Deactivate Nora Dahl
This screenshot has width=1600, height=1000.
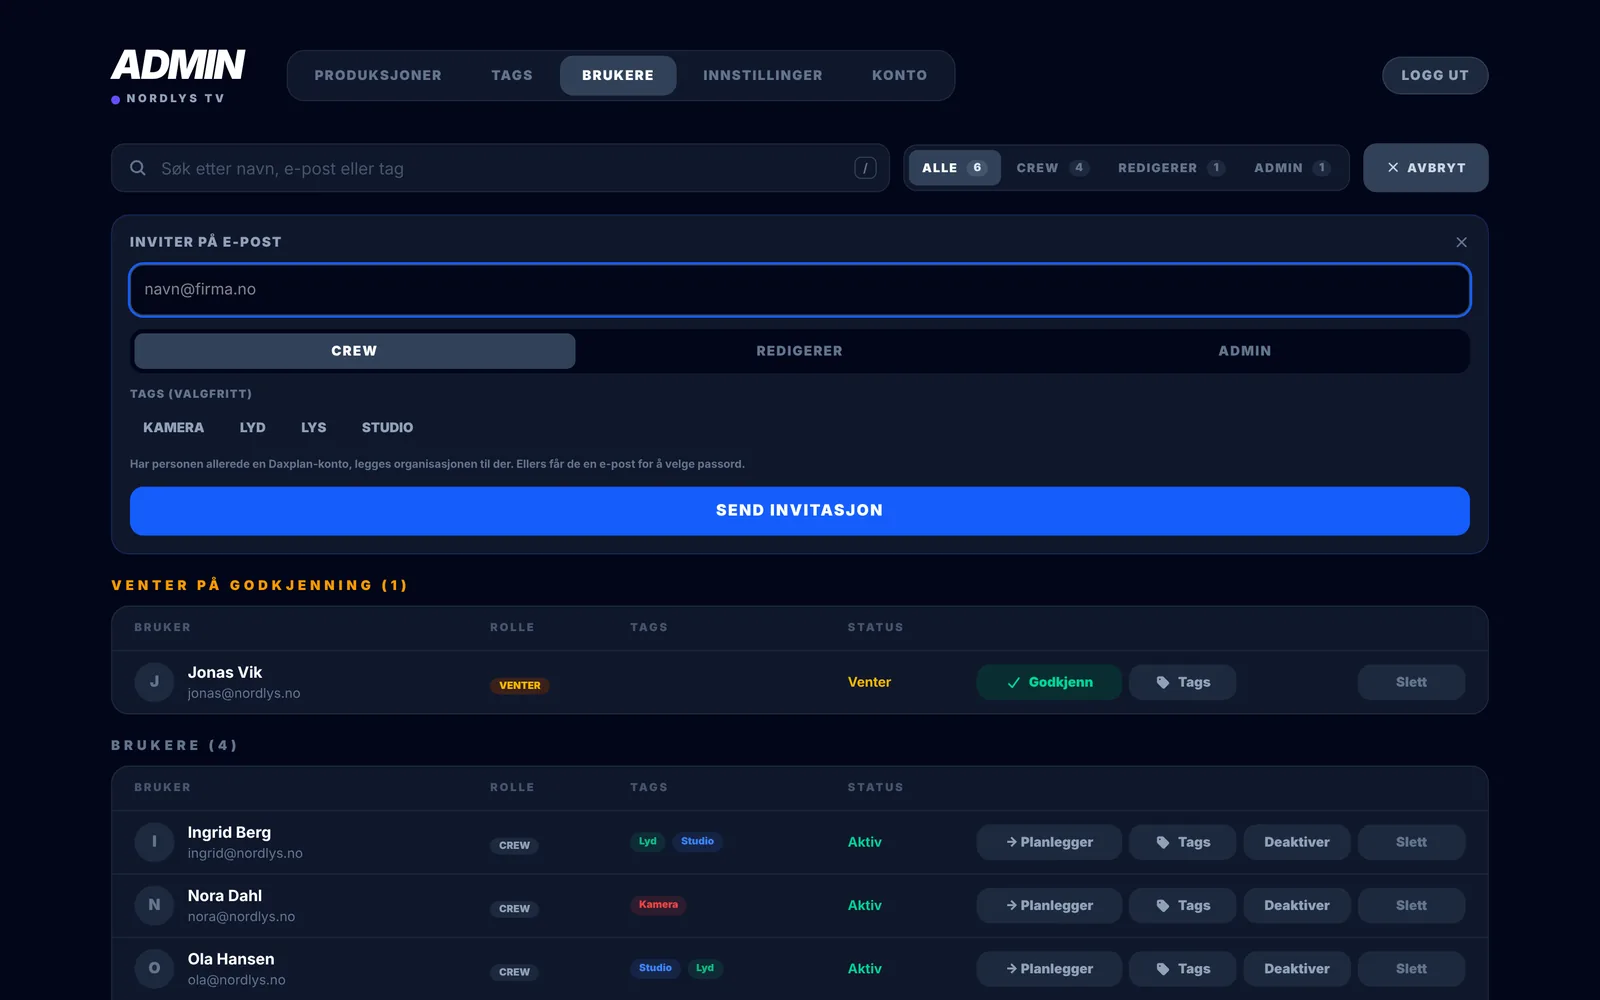[x=1297, y=905]
